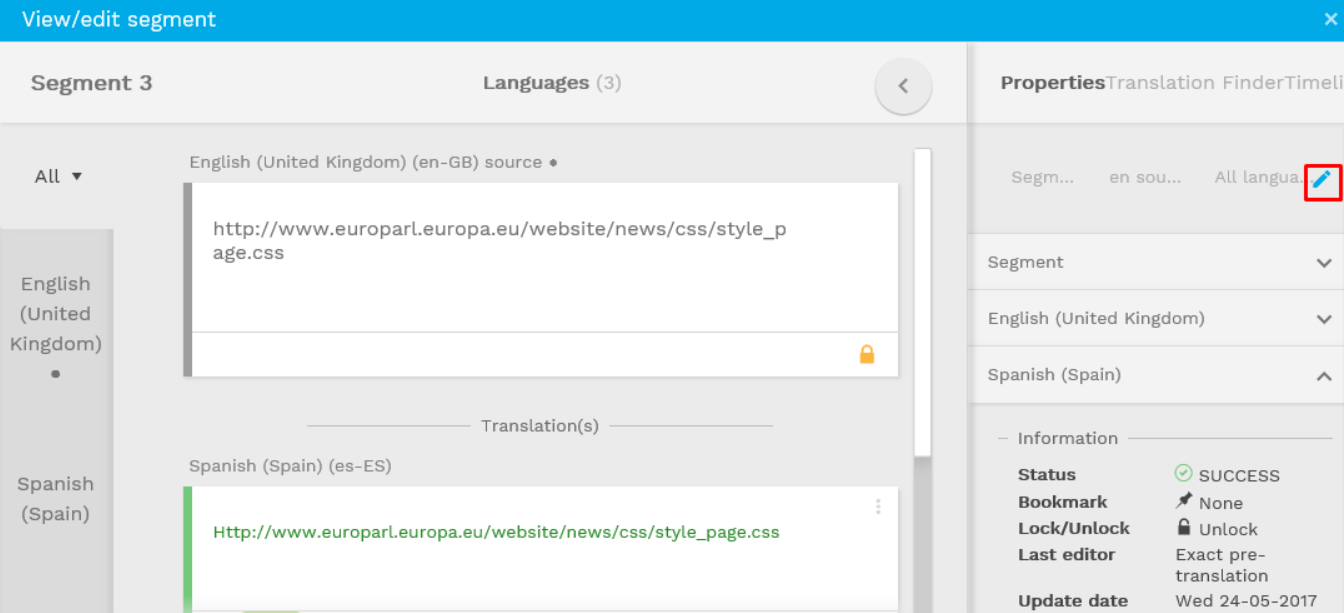Image resolution: width=1344 pixels, height=613 pixels.
Task: Switch to the Properties tab
Action: tap(1052, 83)
